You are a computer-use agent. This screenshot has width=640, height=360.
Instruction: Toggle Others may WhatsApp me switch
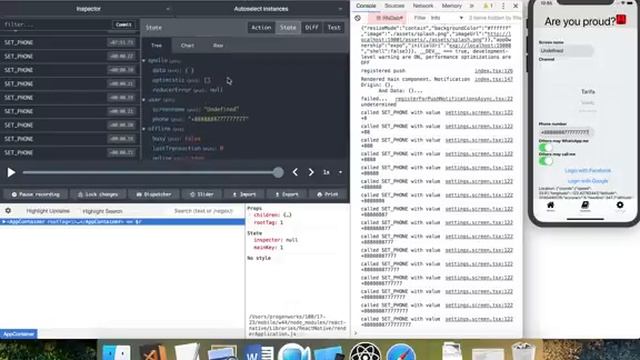546,147
